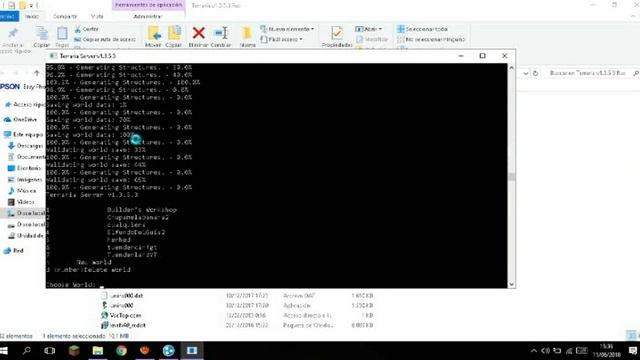Click the taskbar clock and date
Image resolution: width=640 pixels, height=360 pixels.
pyautogui.click(x=607, y=351)
